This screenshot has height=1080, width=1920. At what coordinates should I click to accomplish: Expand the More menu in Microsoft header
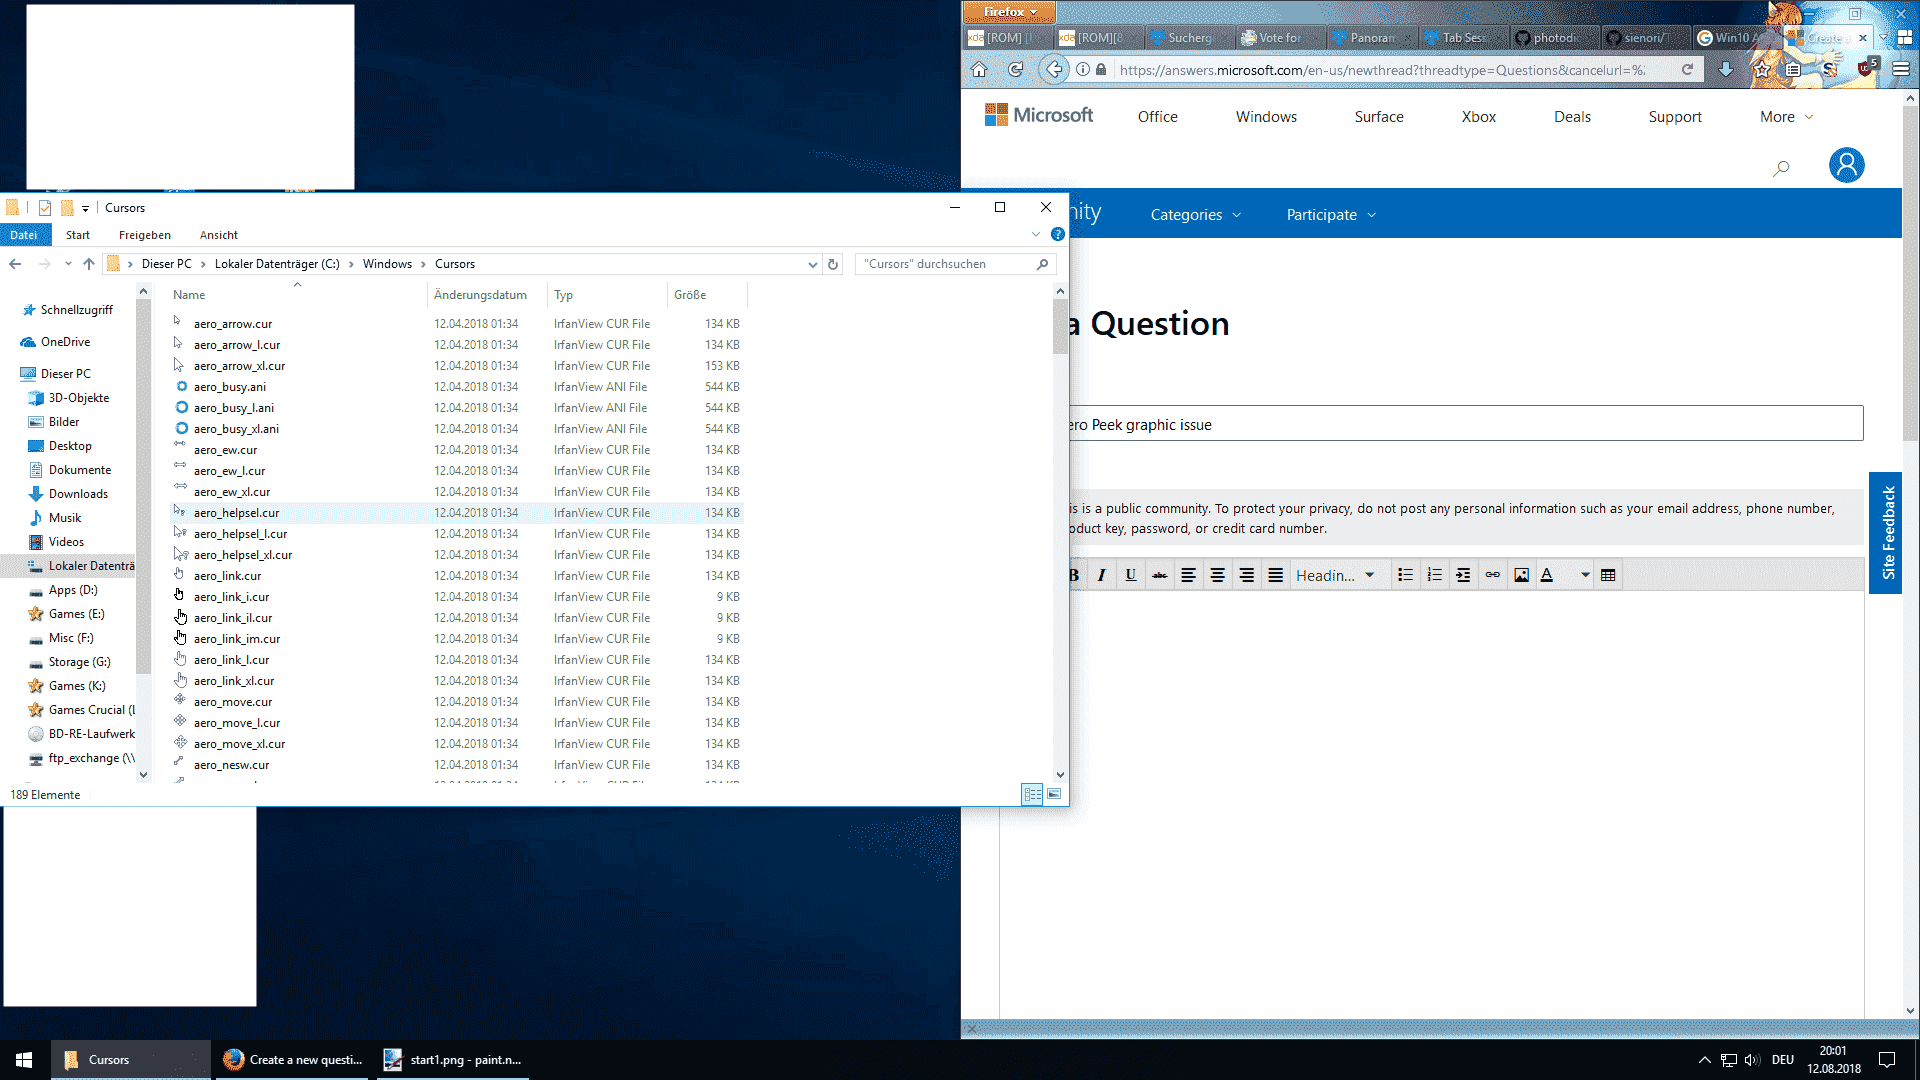[x=1786, y=117]
